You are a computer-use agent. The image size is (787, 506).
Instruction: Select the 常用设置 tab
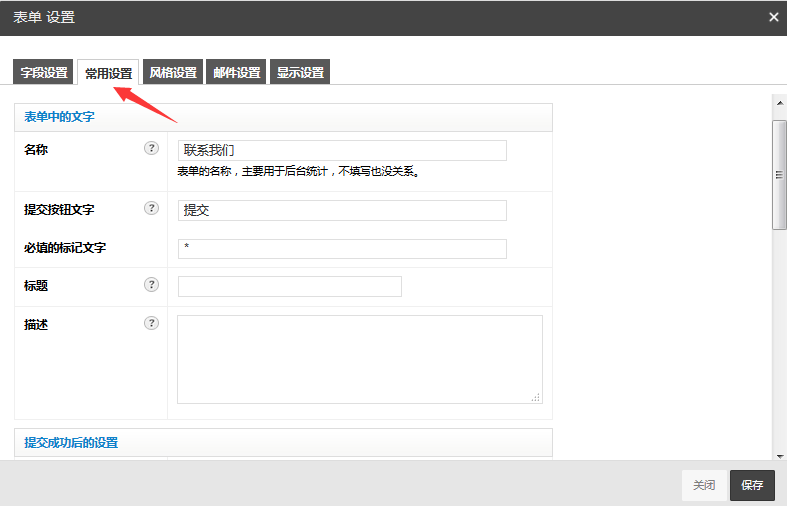[108, 72]
